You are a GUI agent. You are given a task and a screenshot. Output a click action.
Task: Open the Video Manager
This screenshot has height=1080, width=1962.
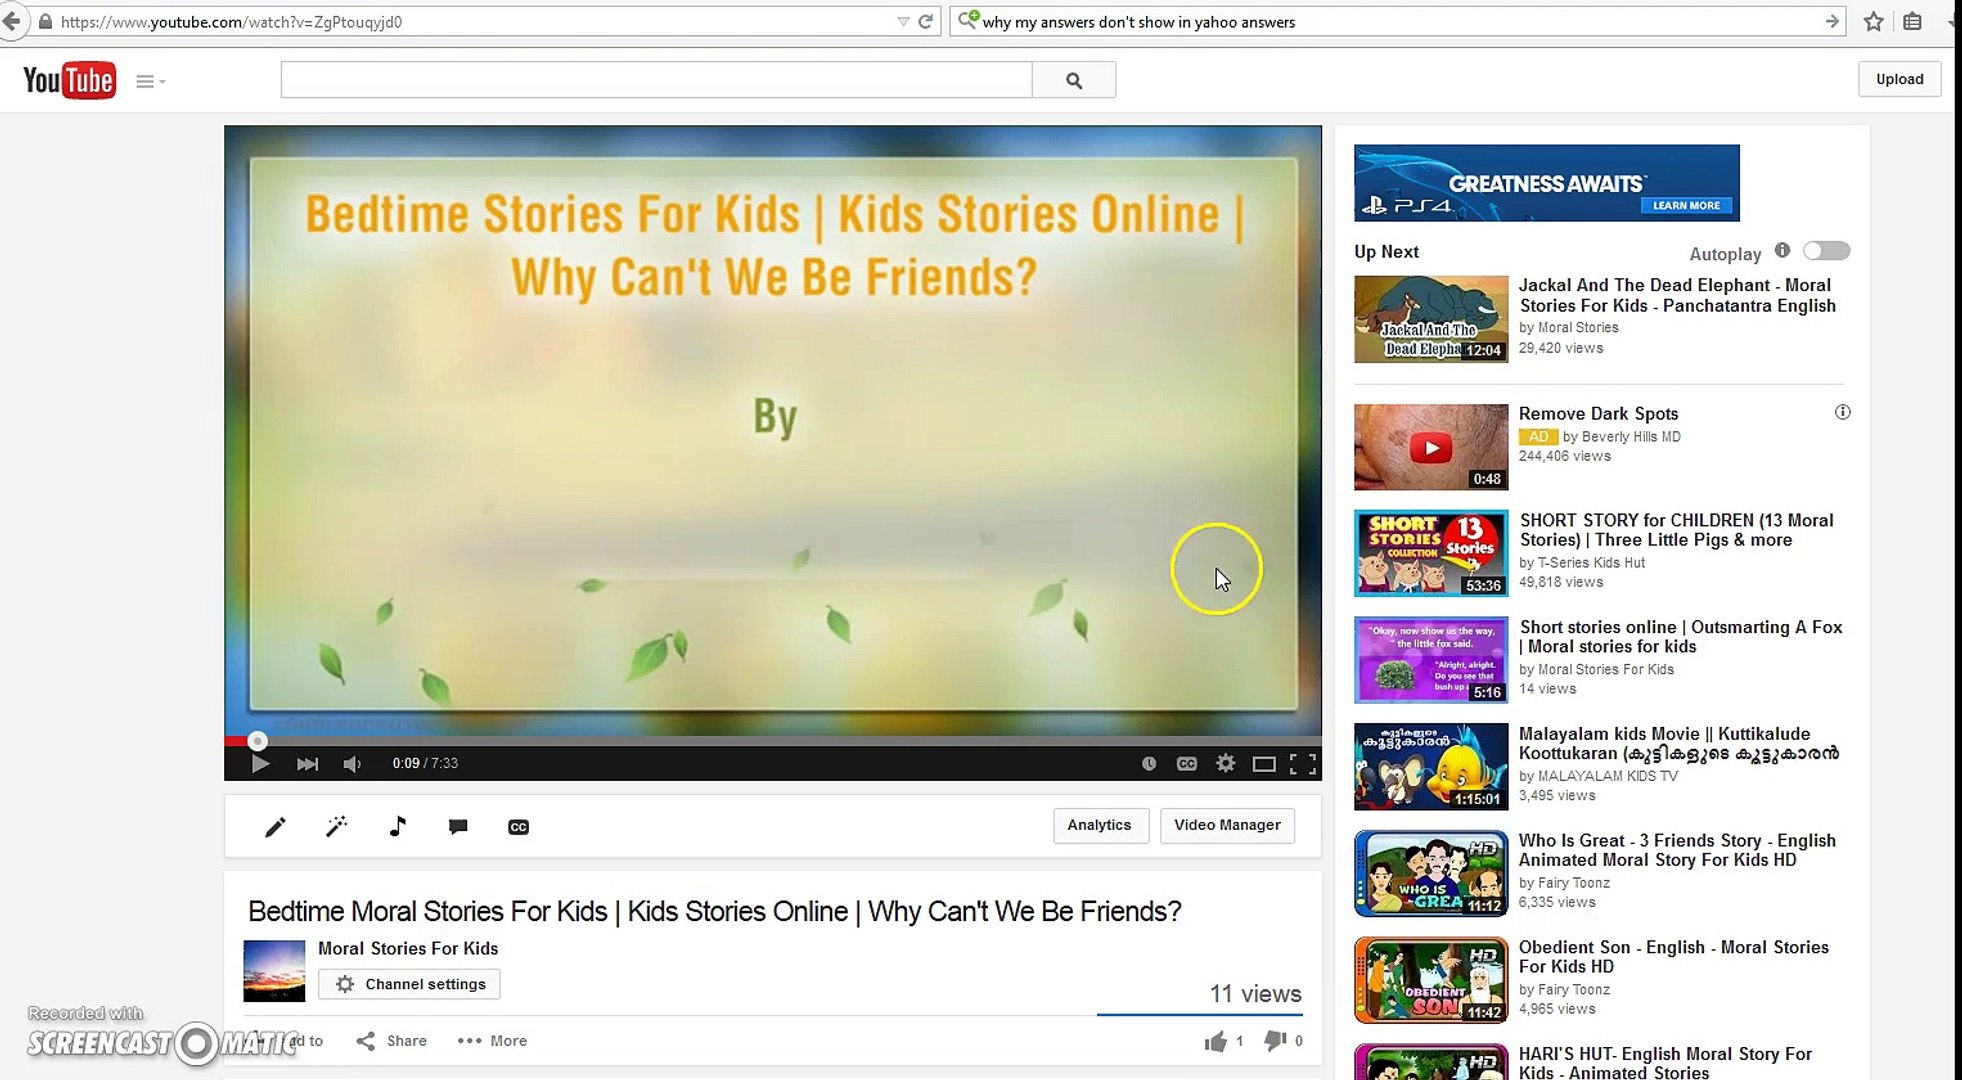pyautogui.click(x=1227, y=825)
